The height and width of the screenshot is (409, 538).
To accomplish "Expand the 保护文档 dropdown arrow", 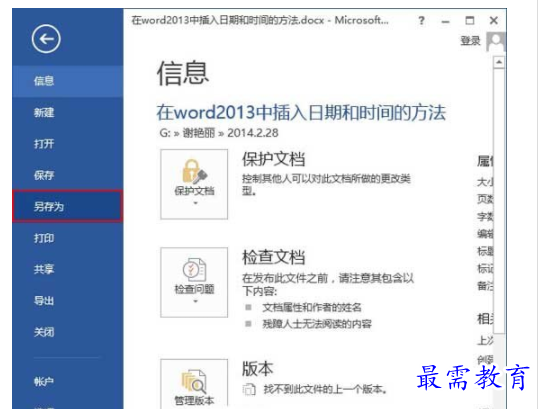I will pyautogui.click(x=195, y=203).
